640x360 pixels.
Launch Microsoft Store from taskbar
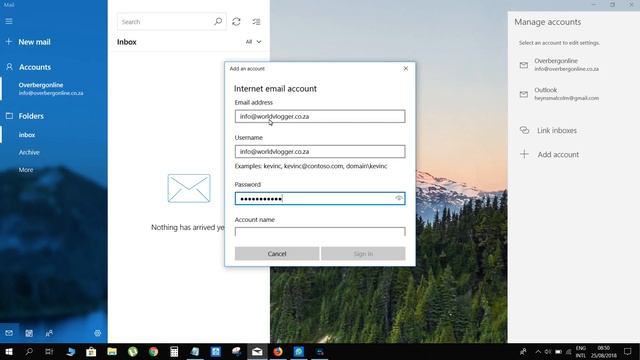(91, 351)
